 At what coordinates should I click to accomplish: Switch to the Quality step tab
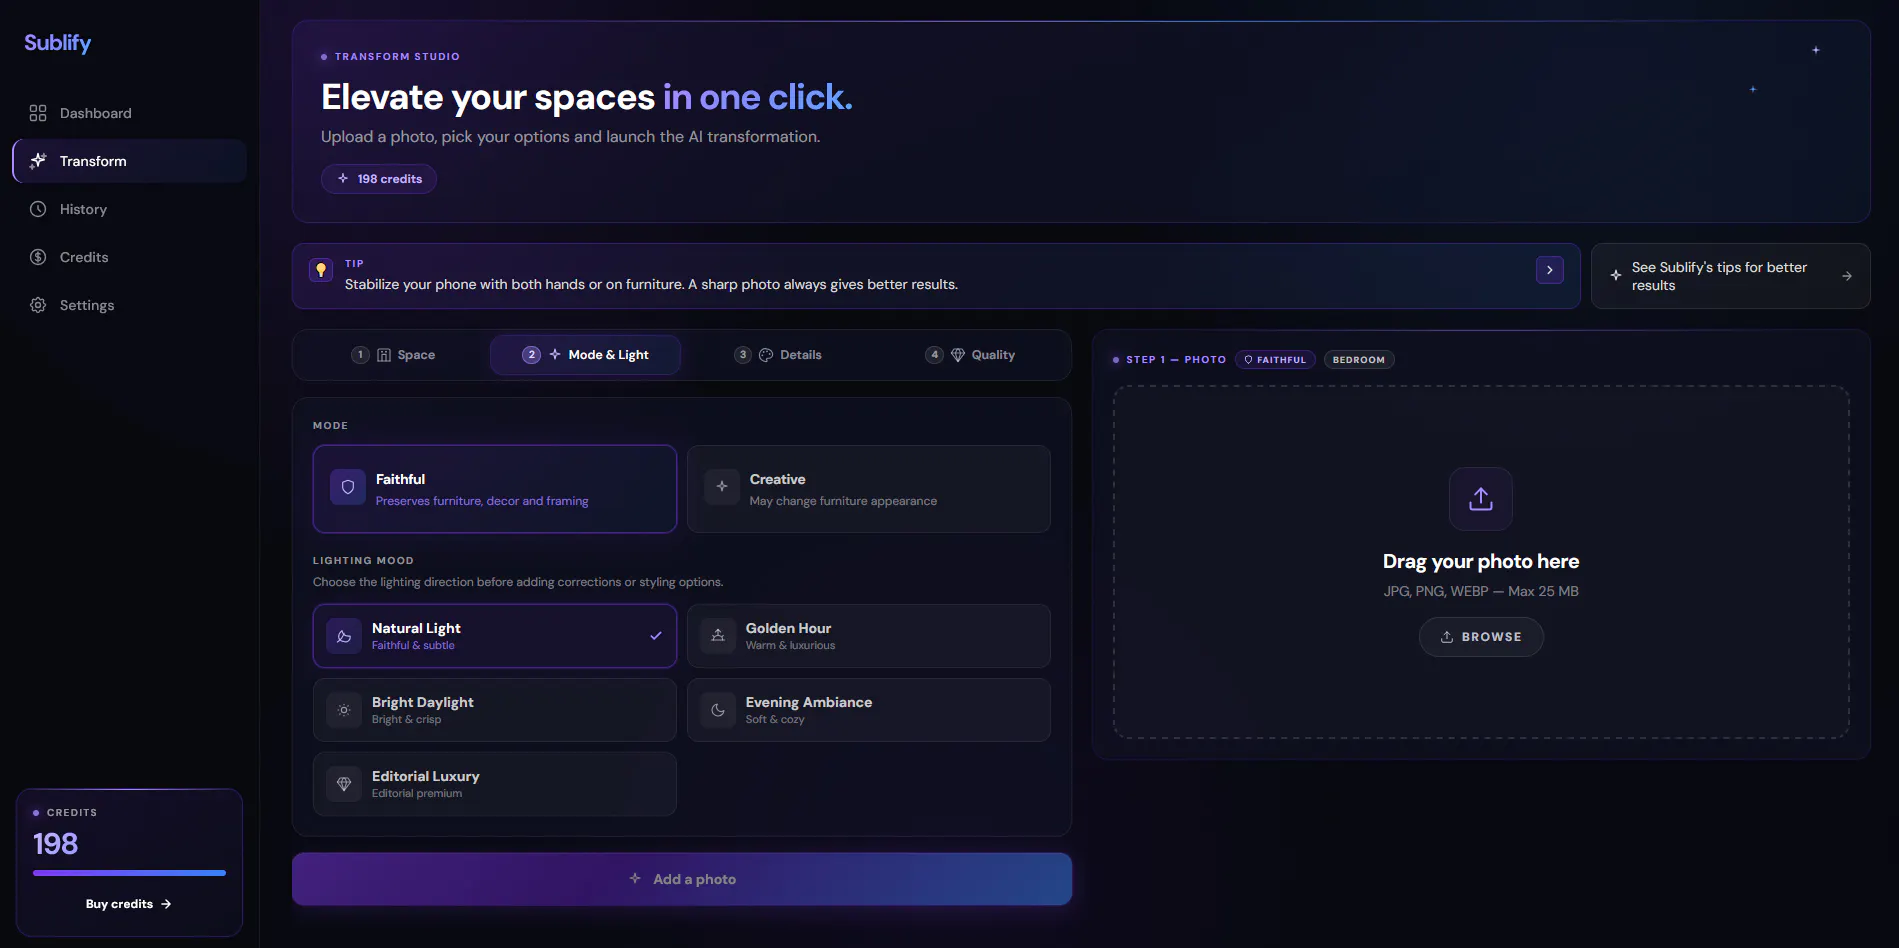[x=970, y=355]
